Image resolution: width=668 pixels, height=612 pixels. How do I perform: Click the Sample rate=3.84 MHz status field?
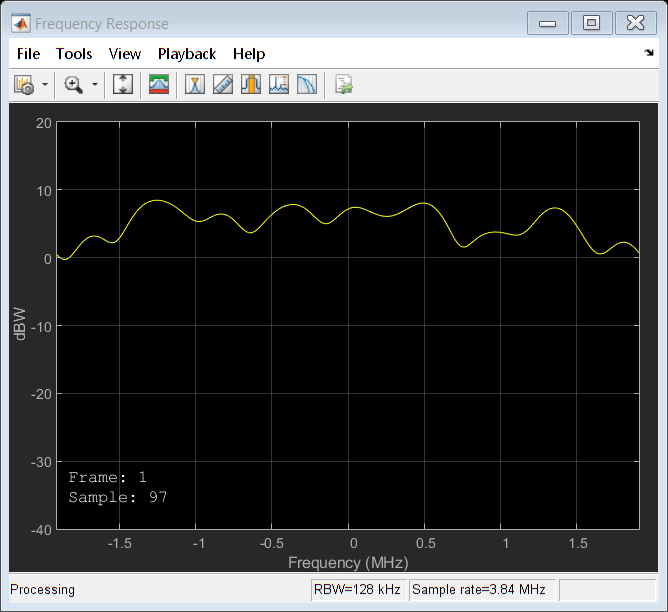(x=481, y=589)
